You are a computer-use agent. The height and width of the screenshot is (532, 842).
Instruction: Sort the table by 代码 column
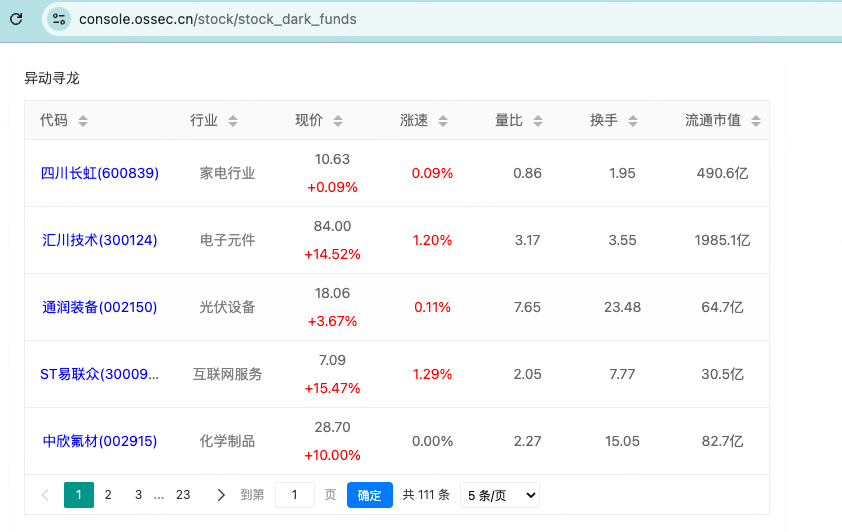tap(83, 121)
